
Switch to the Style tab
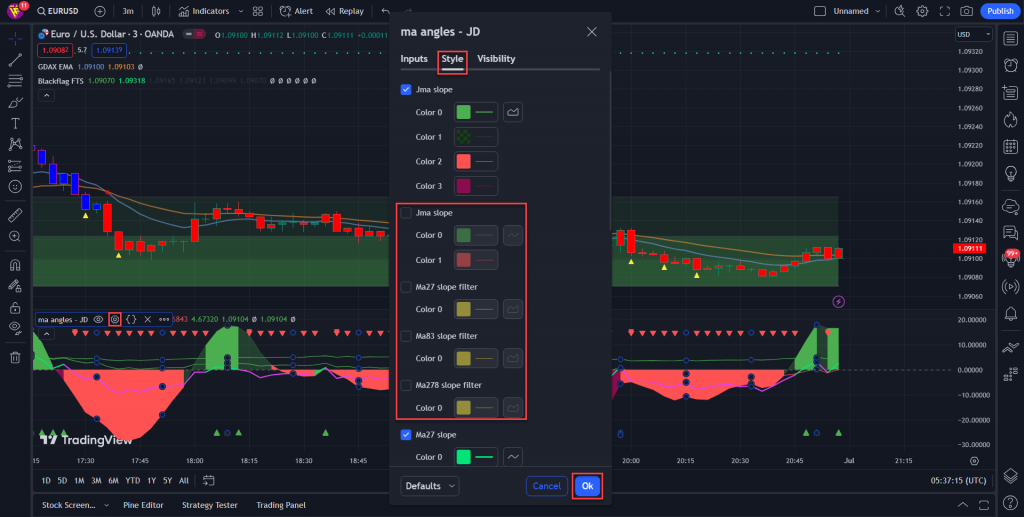coord(452,59)
